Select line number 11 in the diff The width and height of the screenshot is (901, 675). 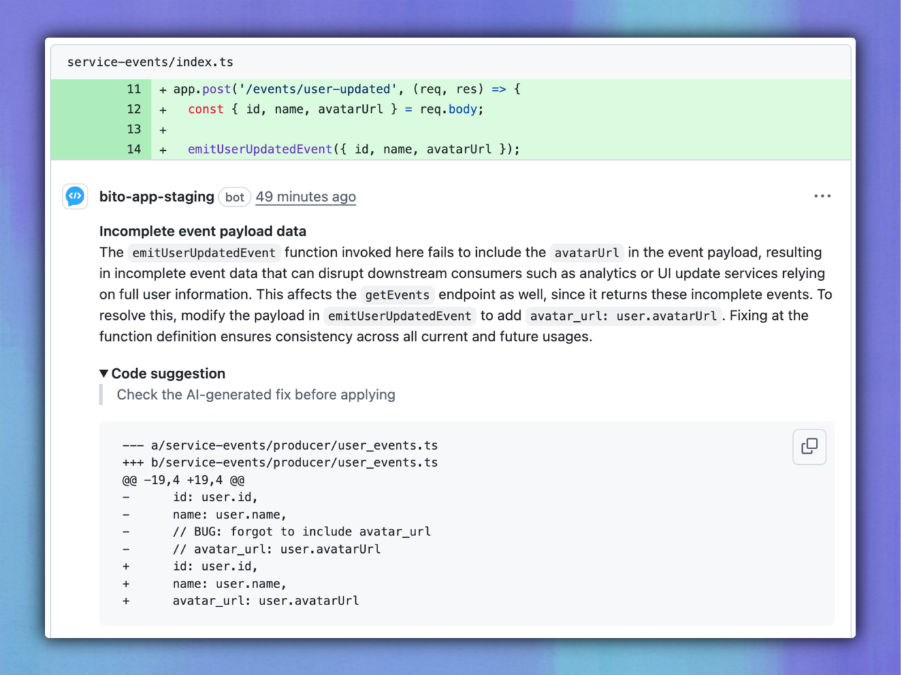click(x=133, y=89)
